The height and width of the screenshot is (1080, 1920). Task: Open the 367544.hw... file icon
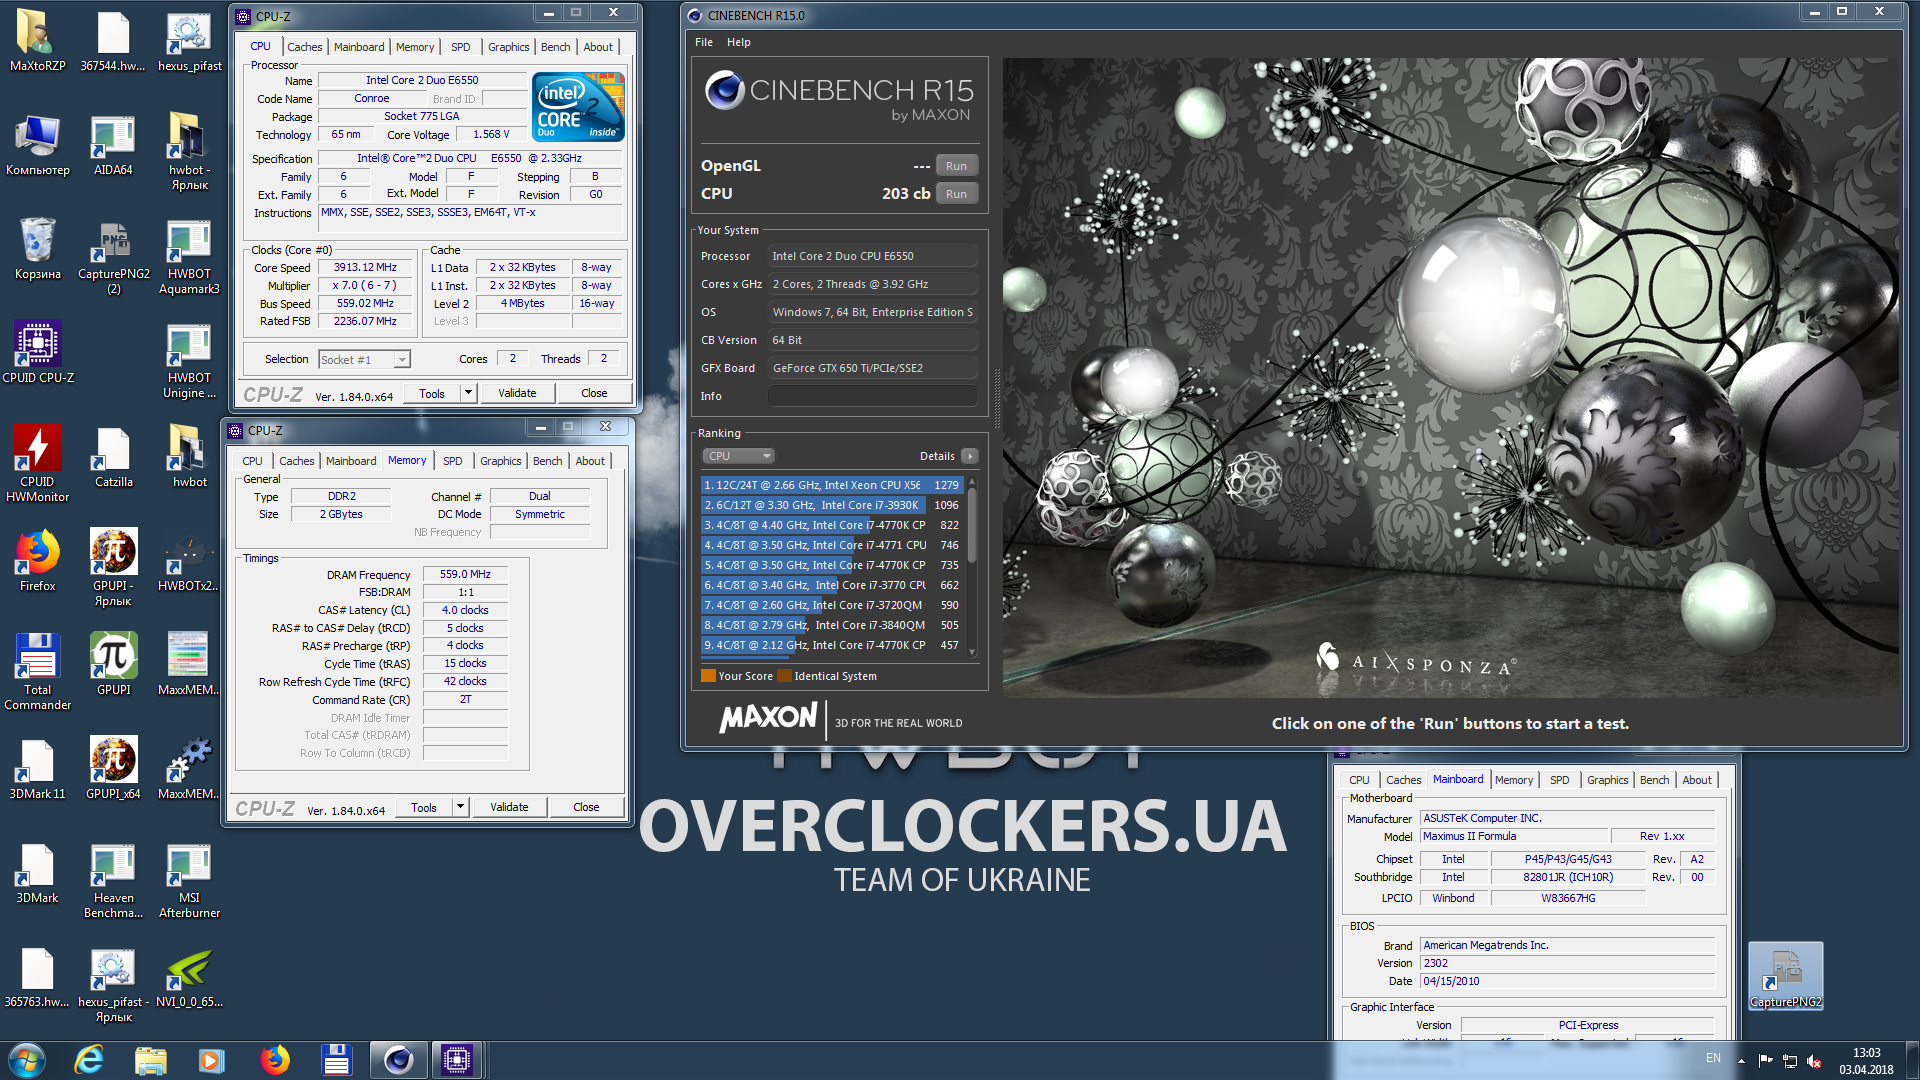[x=113, y=41]
